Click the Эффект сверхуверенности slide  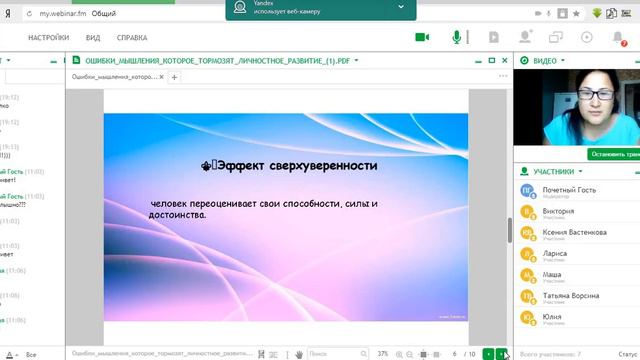point(286,217)
